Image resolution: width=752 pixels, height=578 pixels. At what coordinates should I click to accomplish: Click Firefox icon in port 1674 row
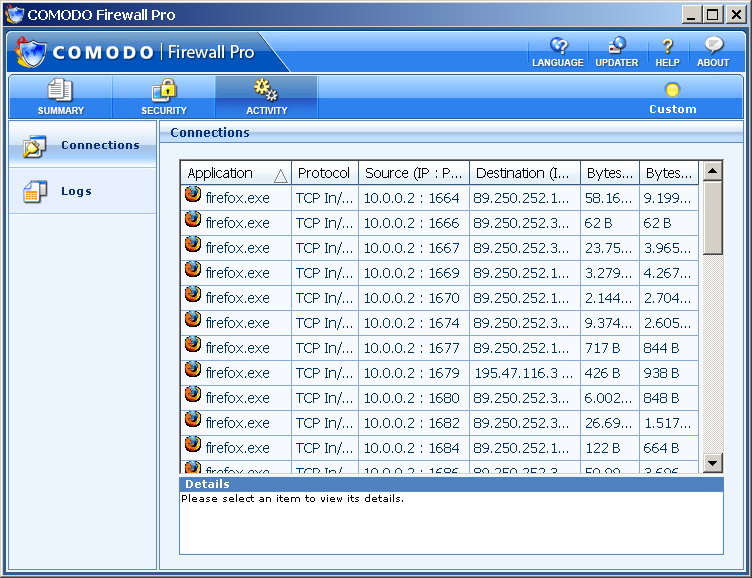click(193, 319)
